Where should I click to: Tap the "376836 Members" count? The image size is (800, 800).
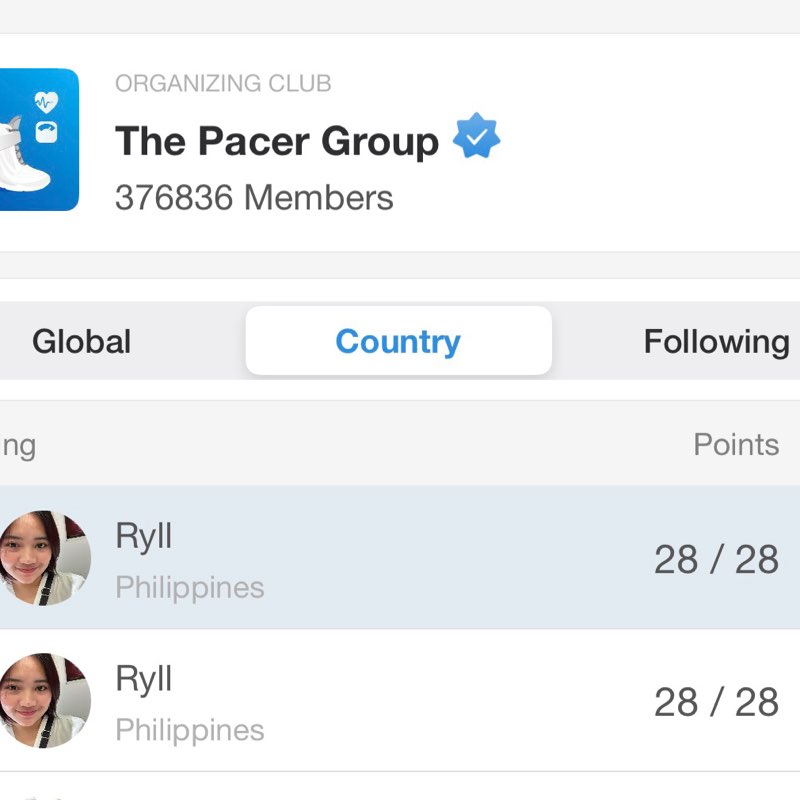(x=254, y=198)
